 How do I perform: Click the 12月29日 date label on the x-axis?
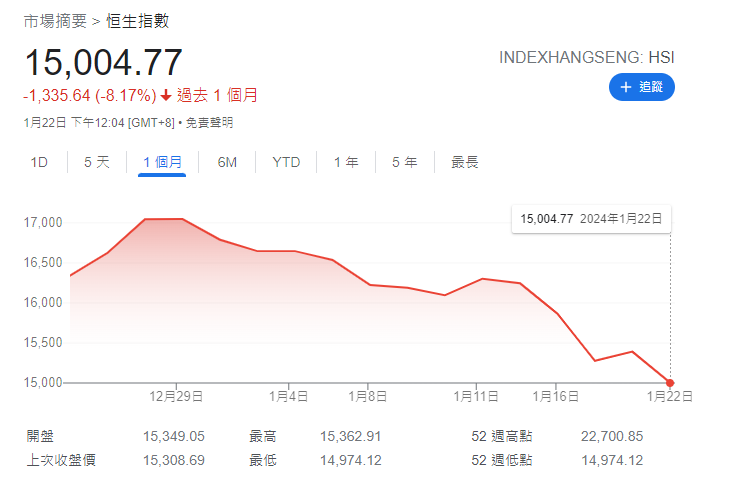176,396
